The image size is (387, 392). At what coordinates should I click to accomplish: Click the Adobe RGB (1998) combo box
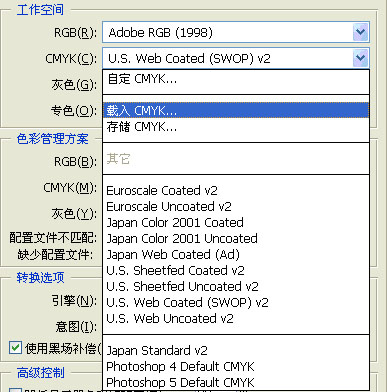tap(236, 32)
